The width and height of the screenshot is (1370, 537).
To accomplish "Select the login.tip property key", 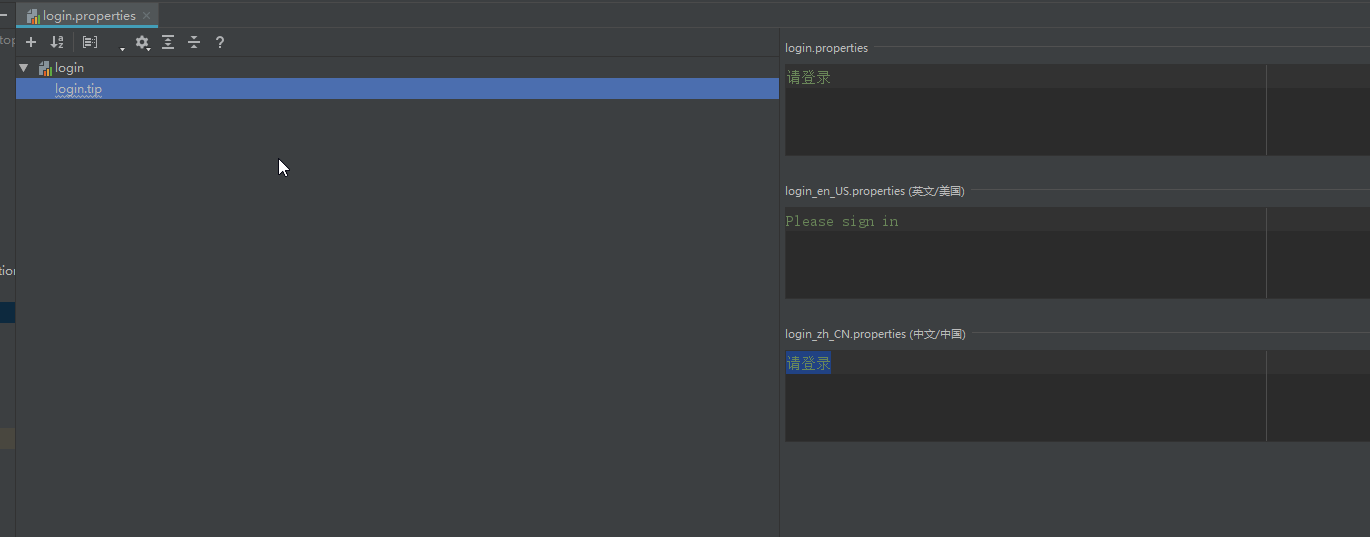I will click(78, 89).
